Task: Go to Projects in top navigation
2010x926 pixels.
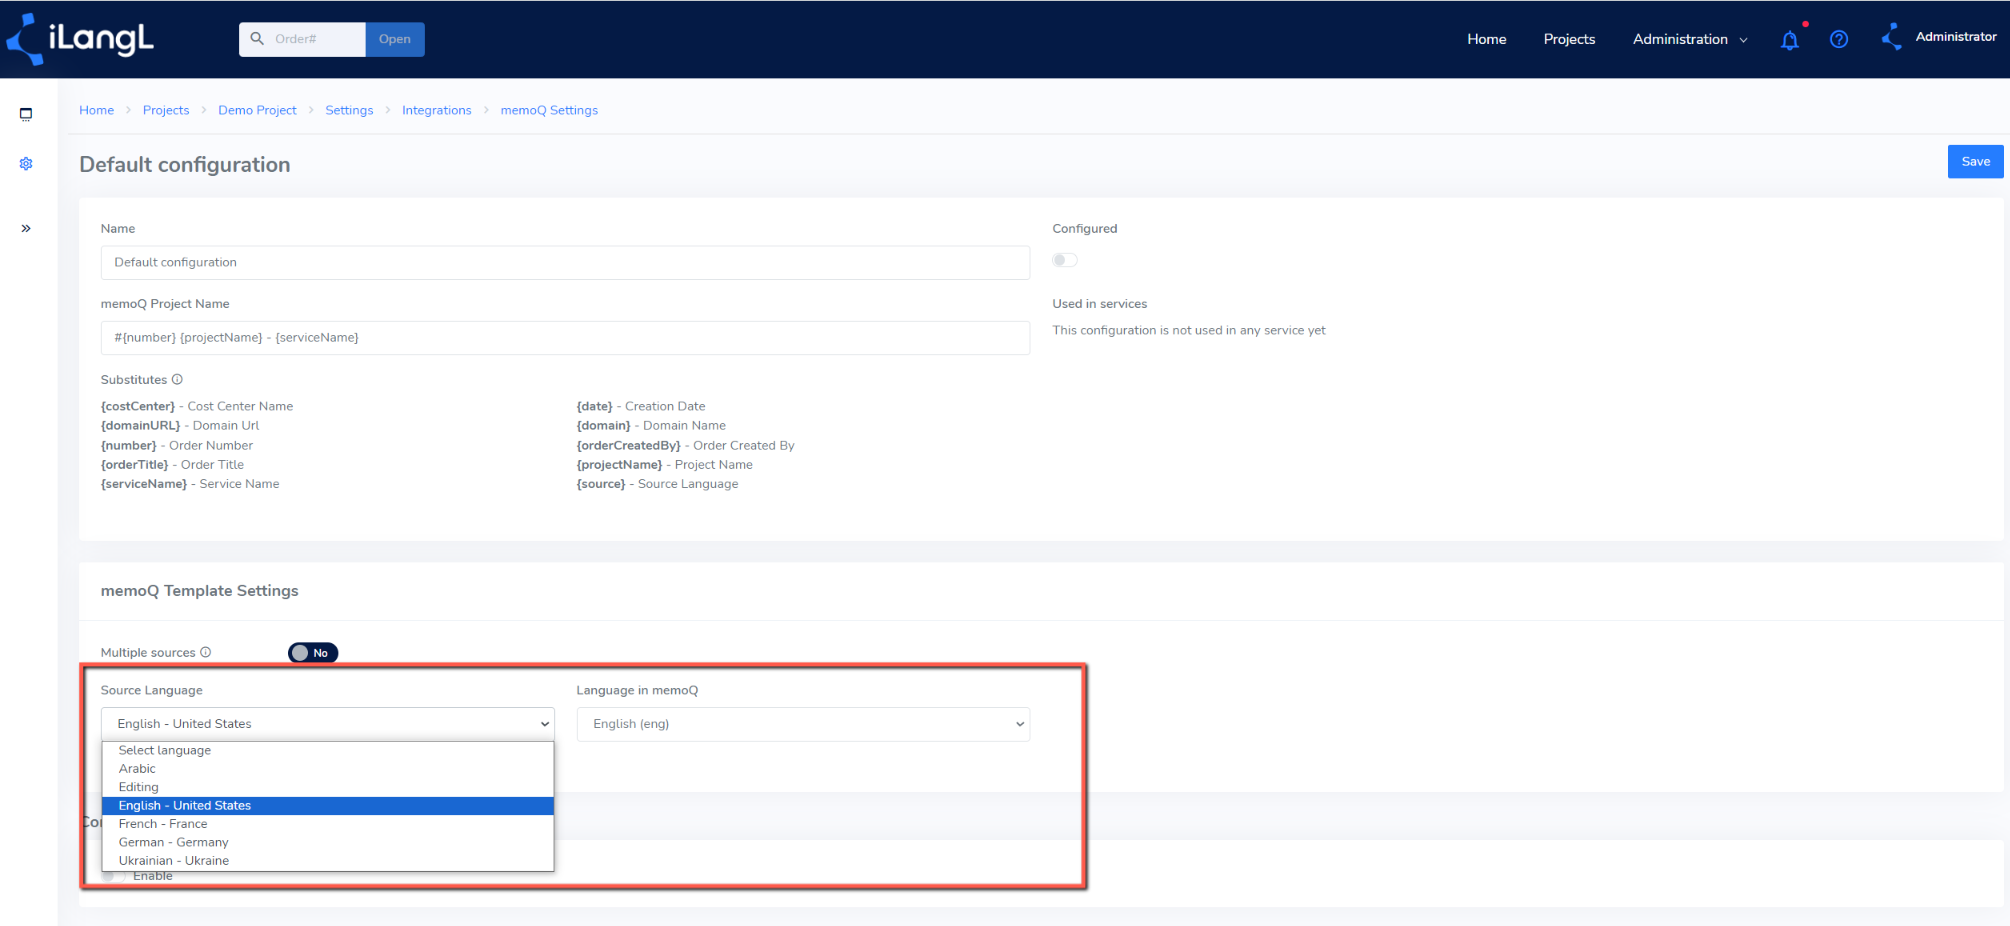Action: coord(1569,39)
